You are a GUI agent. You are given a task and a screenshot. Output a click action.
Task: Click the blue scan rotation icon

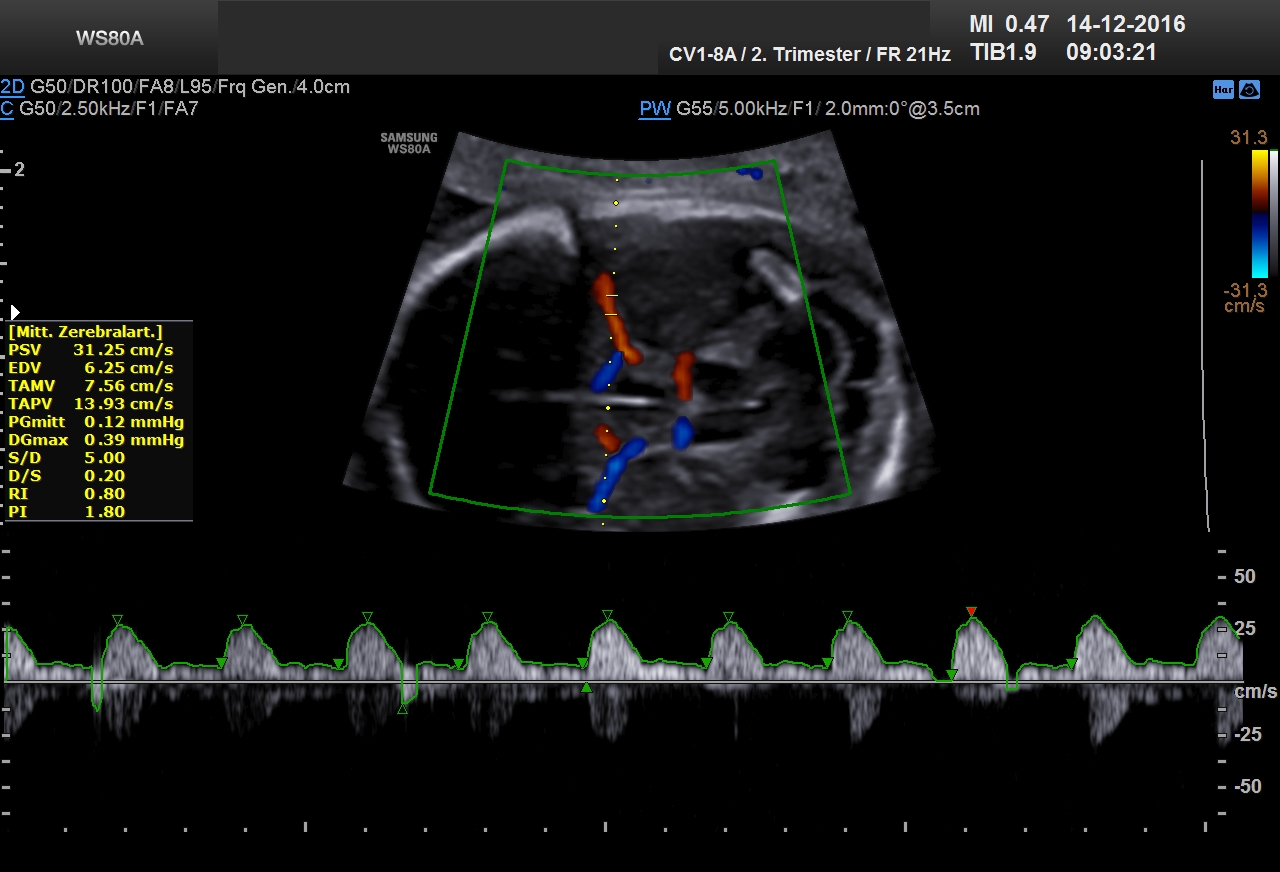pyautogui.click(x=1249, y=89)
